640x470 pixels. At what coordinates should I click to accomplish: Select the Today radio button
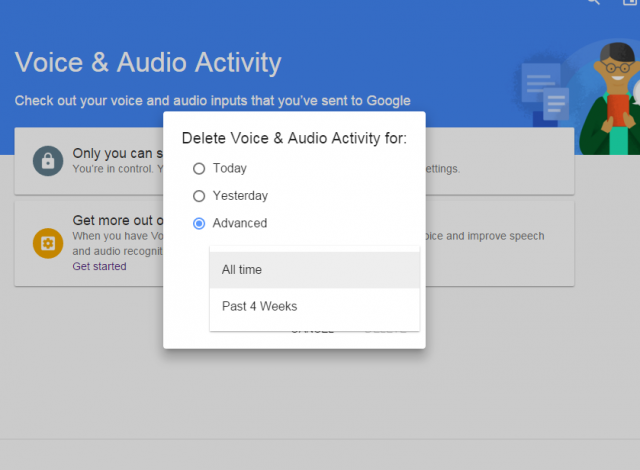click(199, 168)
